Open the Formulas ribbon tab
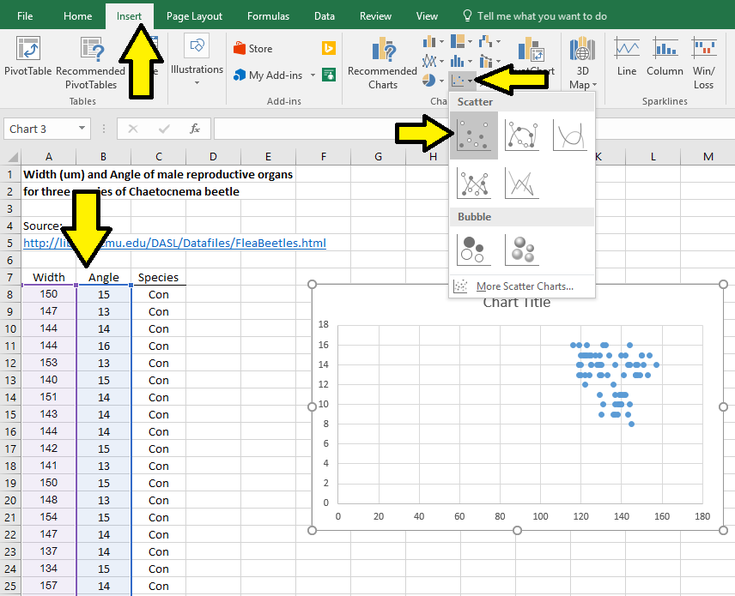The width and height of the screenshot is (735, 596). tap(268, 16)
